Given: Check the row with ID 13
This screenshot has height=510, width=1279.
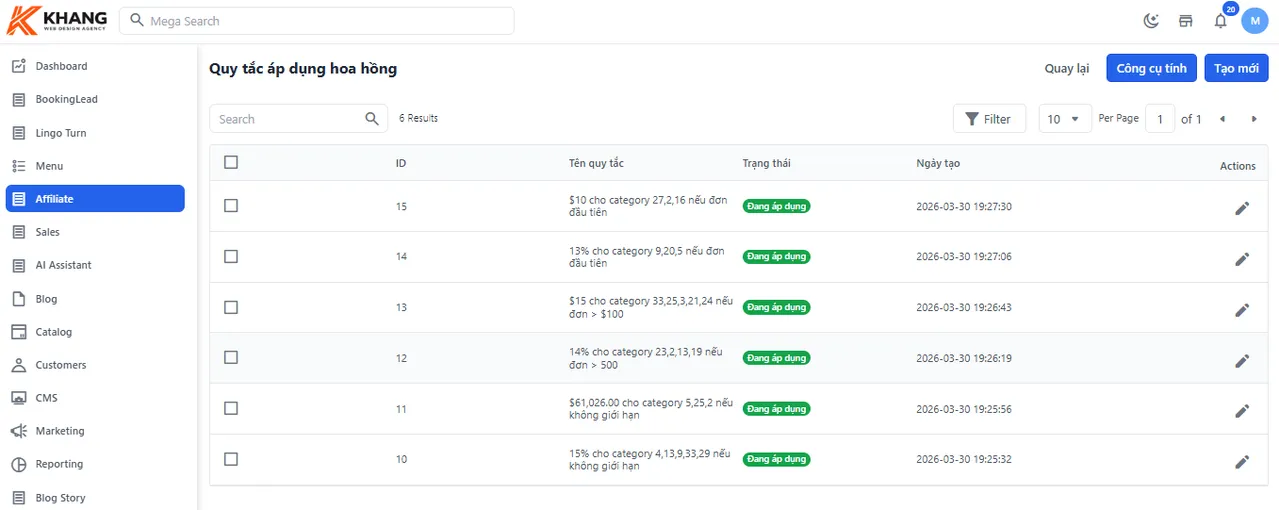Looking at the screenshot, I should 231,307.
